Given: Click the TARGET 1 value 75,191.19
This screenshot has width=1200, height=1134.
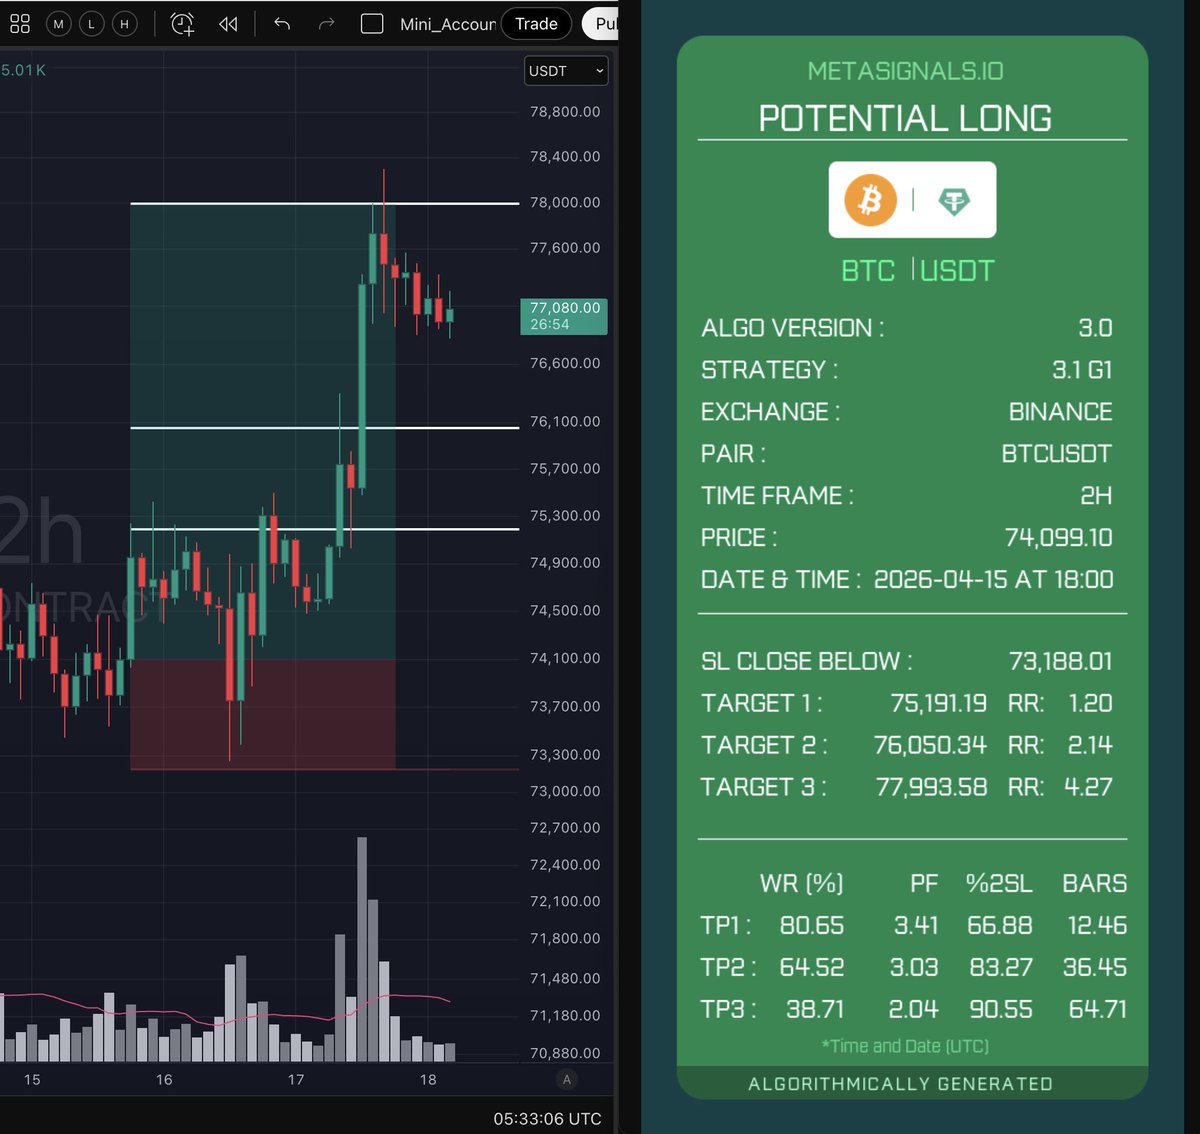Looking at the screenshot, I should pyautogui.click(x=938, y=704).
